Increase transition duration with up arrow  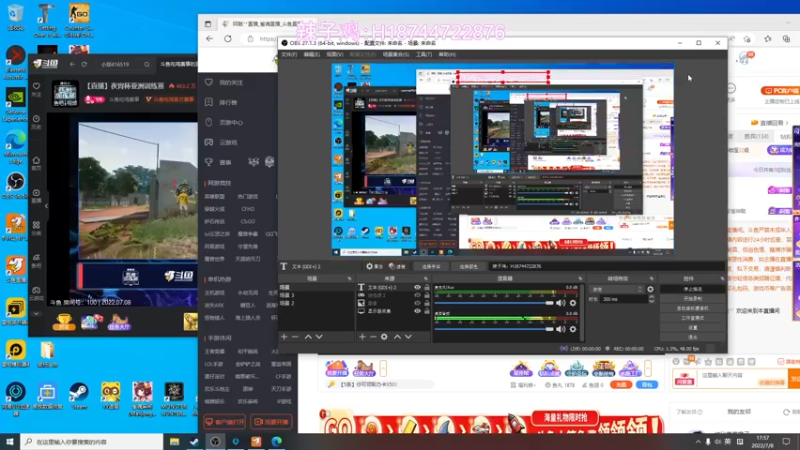tap(651, 297)
